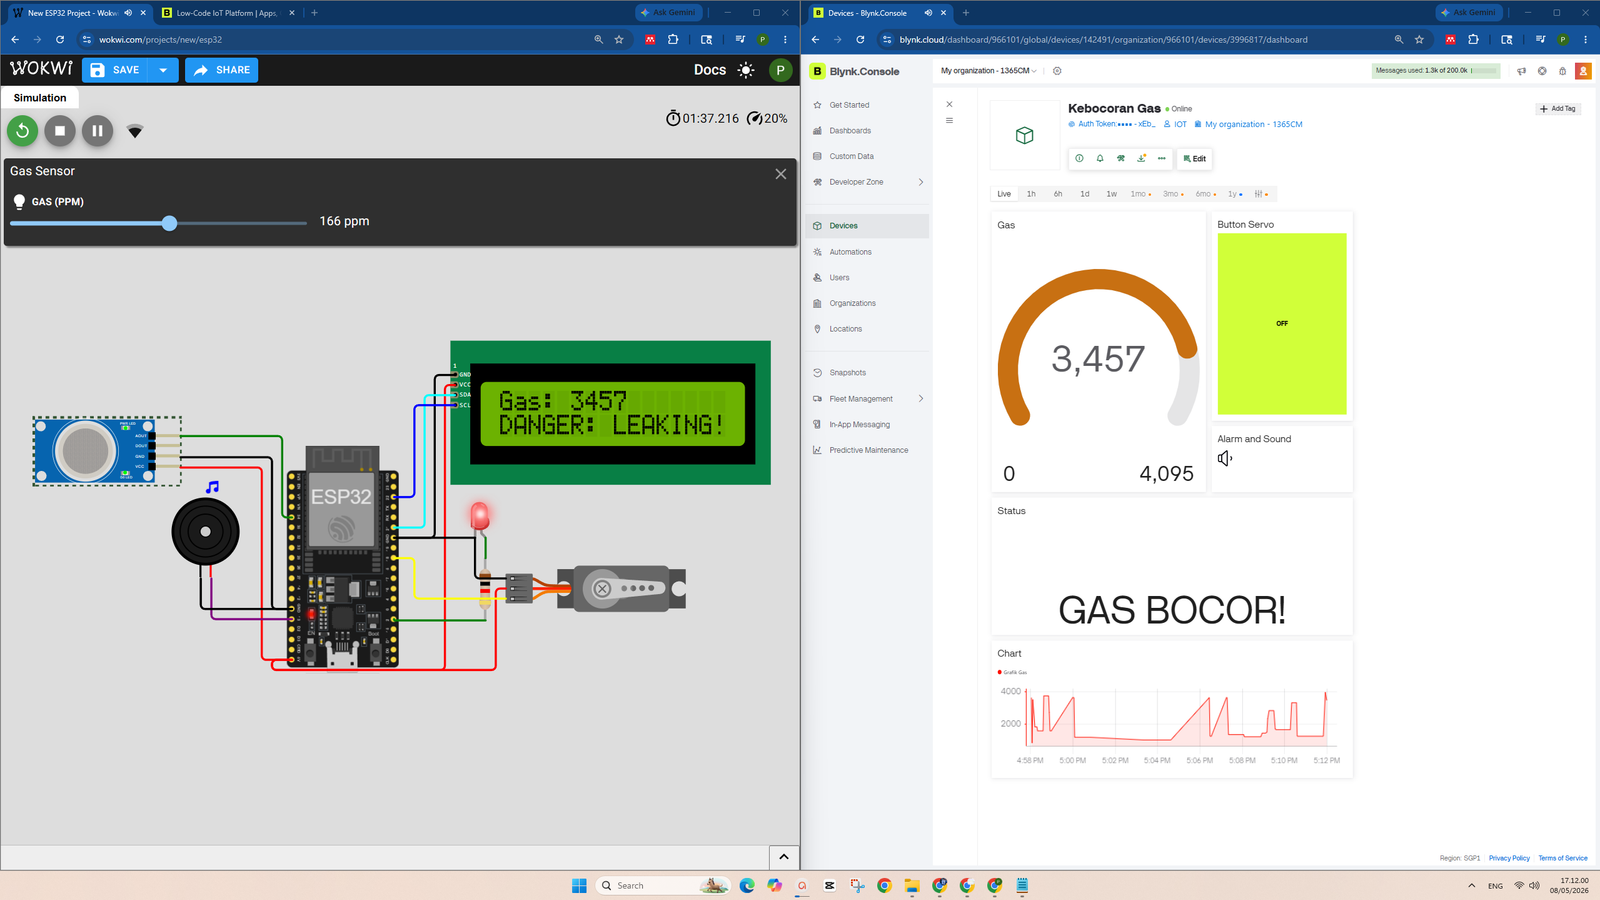Click the device info icon in Blynk
Screen dimensions: 1600x900
(1079, 158)
